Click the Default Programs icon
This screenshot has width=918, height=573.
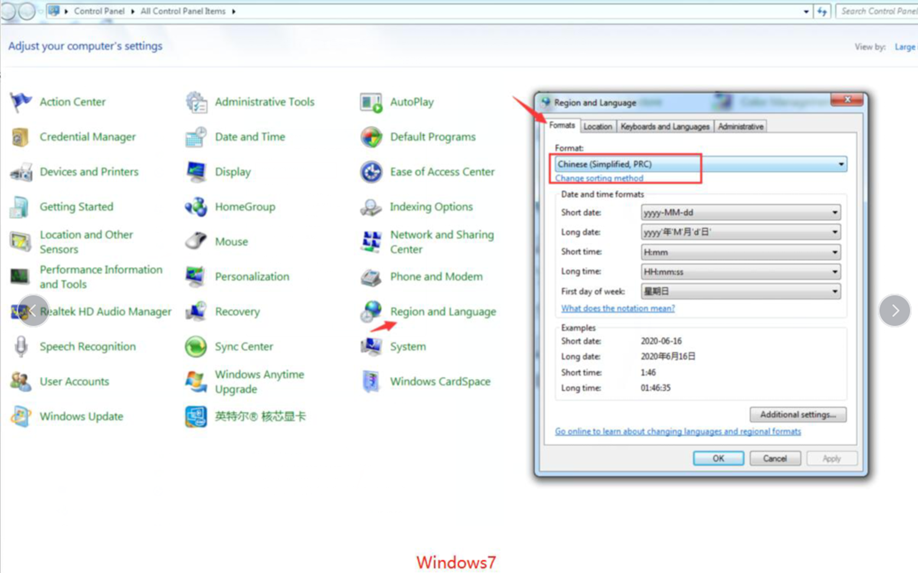pos(371,137)
